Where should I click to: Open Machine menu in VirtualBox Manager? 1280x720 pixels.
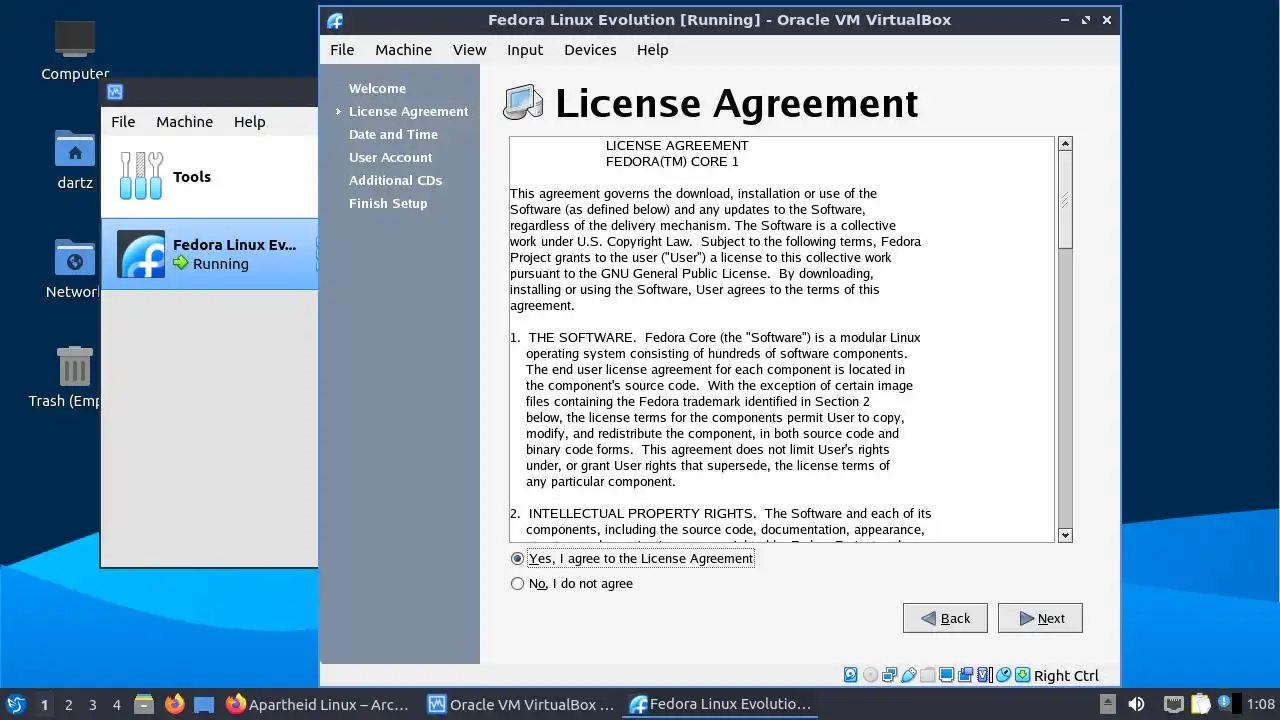[184, 121]
